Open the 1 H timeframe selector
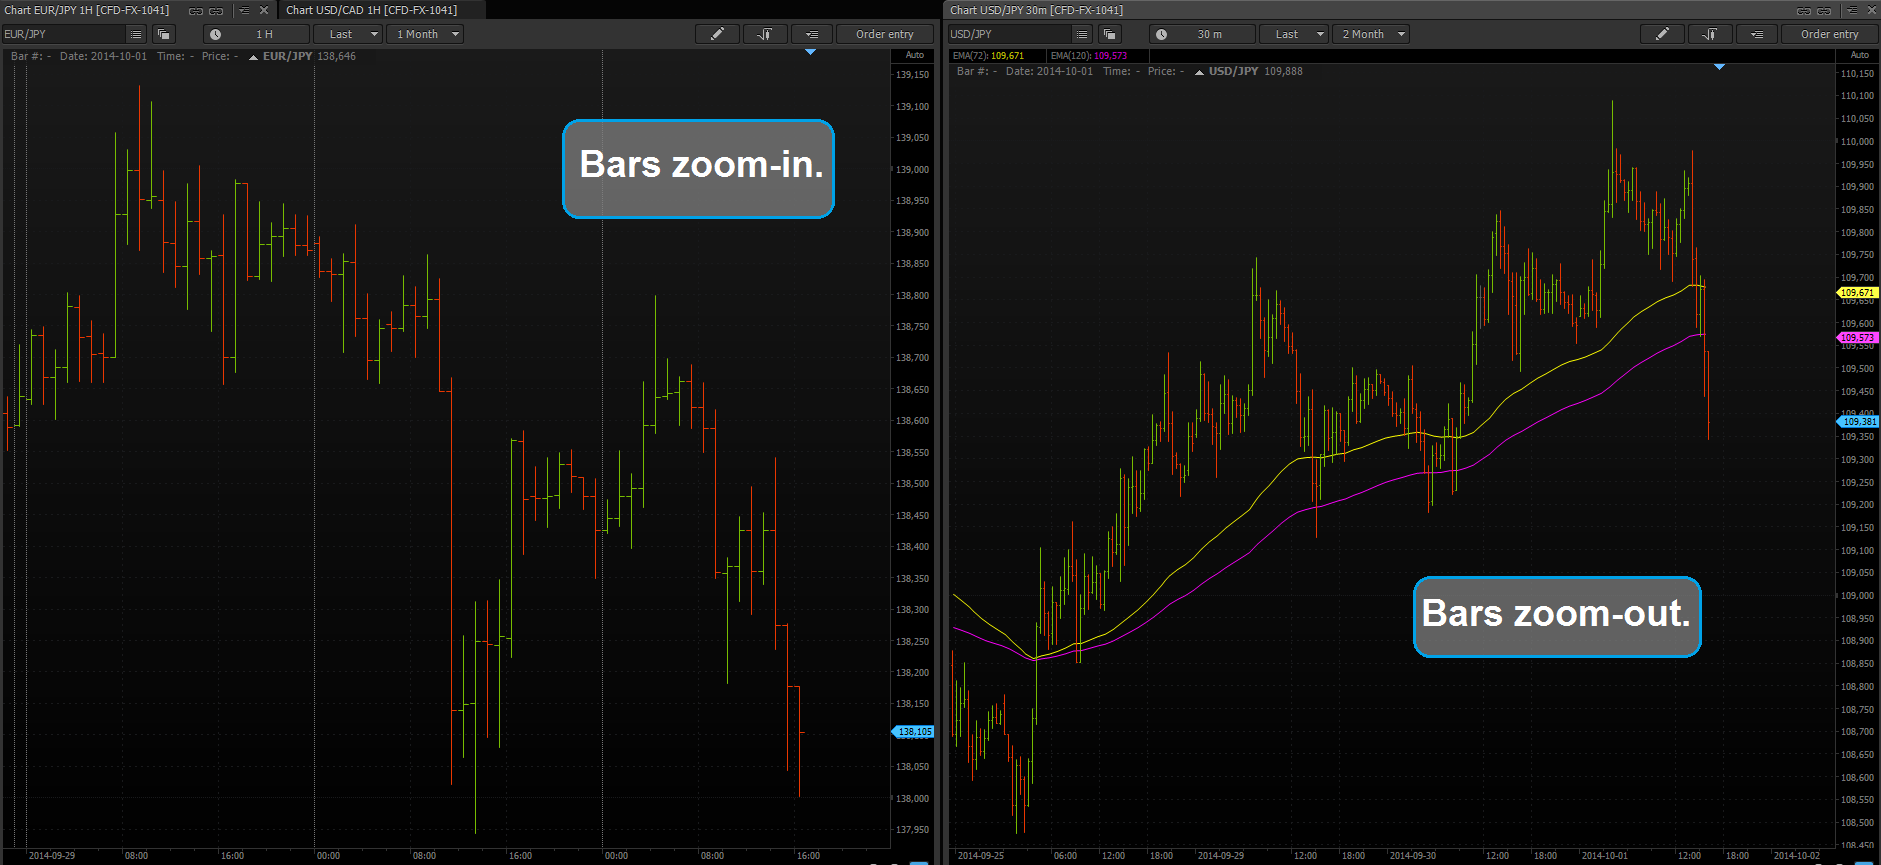 pos(256,34)
